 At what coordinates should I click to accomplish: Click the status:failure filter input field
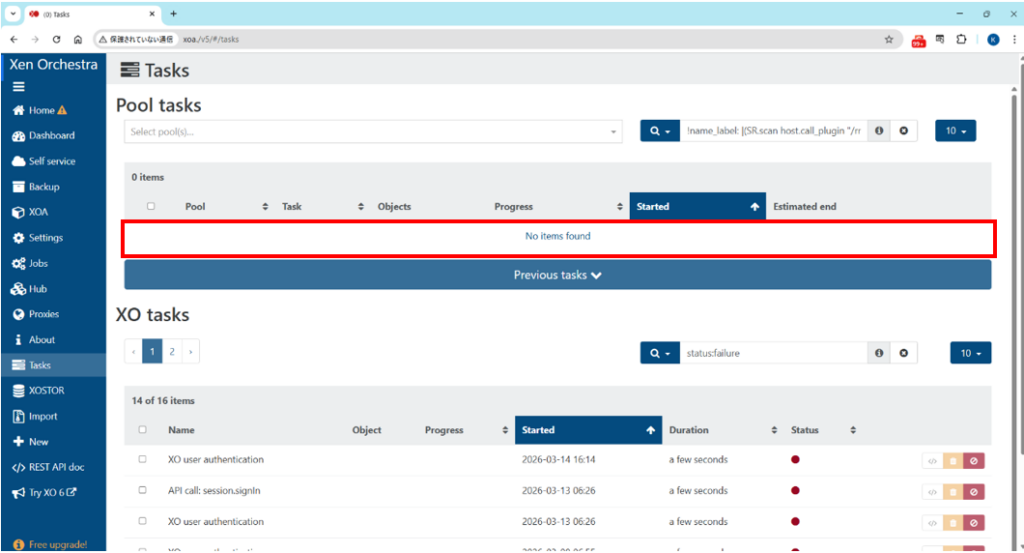point(773,353)
